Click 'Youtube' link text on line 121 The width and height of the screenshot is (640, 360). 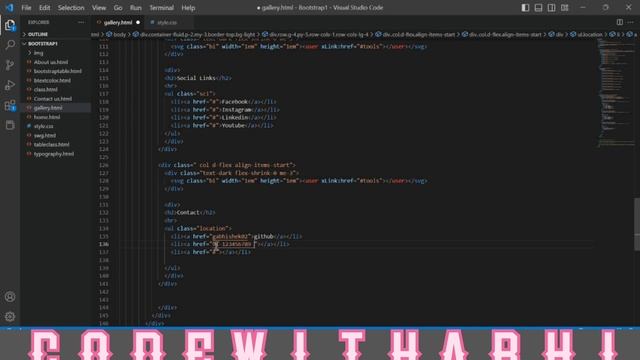233,126
